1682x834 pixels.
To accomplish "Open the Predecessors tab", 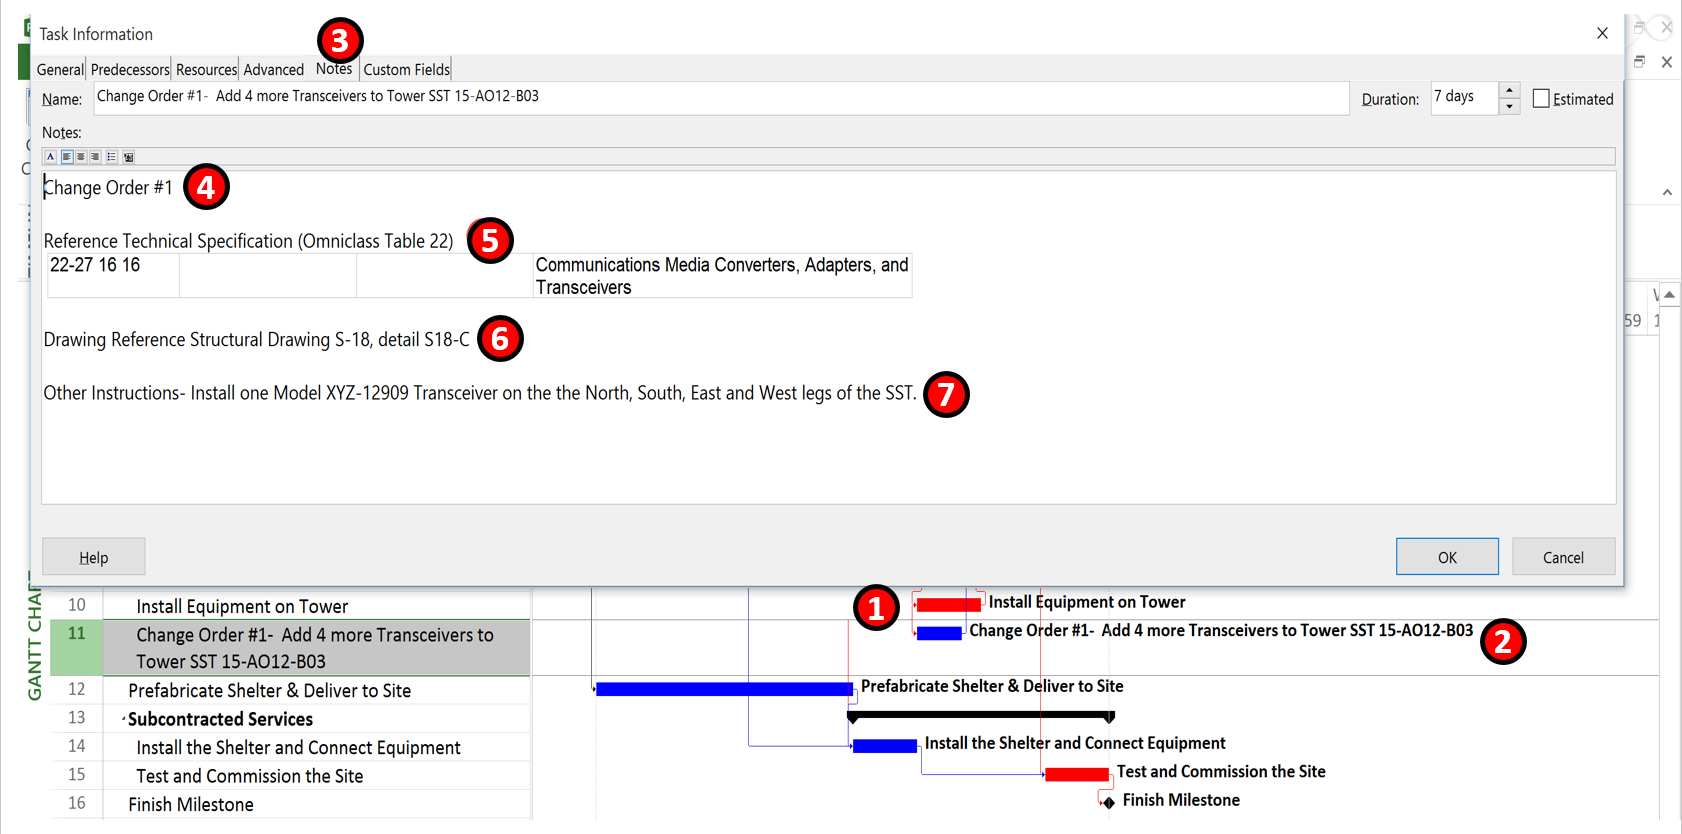I will tap(130, 69).
